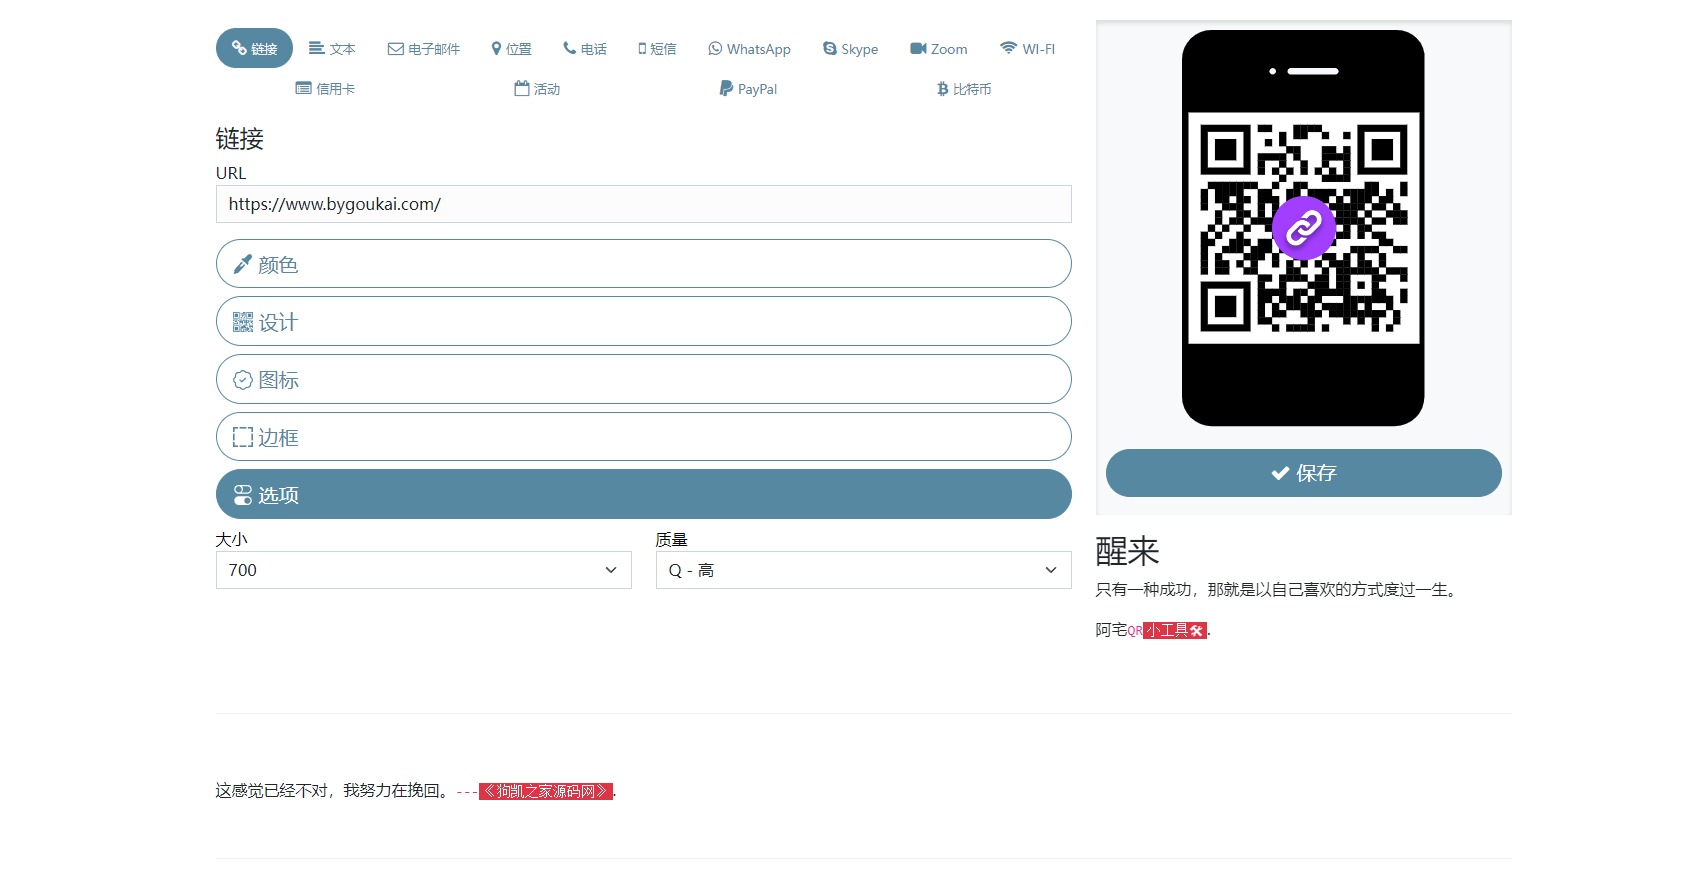Open the PayPal QR type

click(x=748, y=89)
